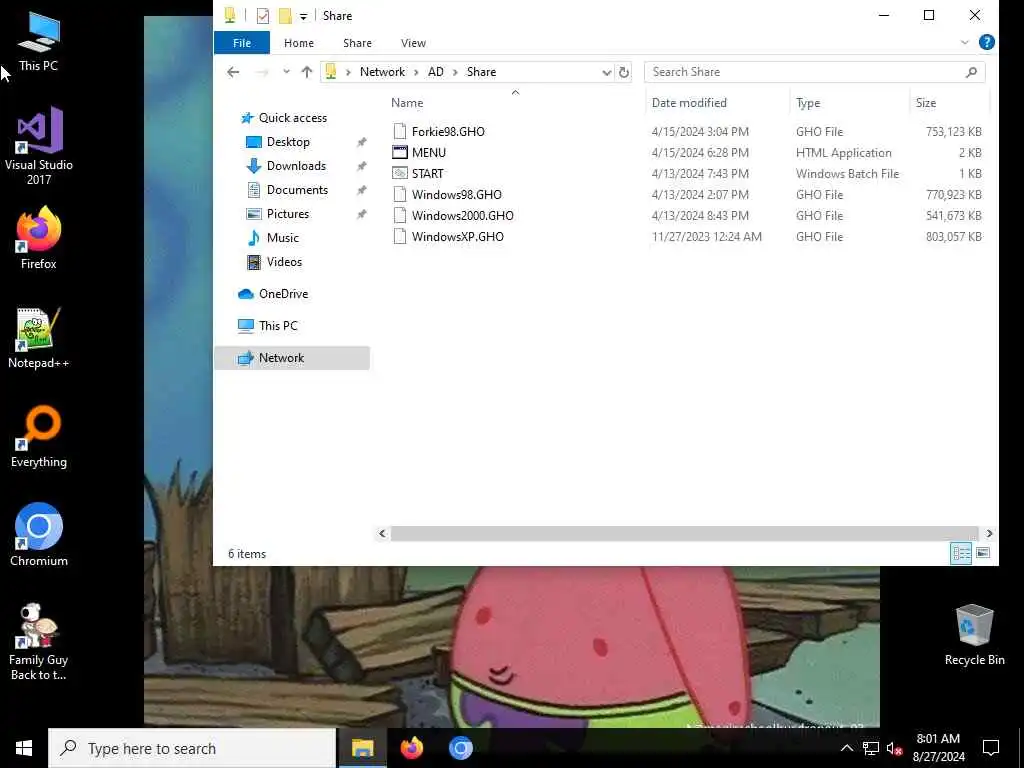Image resolution: width=1024 pixels, height=768 pixels.
Task: Sort by Type column header
Action: 808,103
